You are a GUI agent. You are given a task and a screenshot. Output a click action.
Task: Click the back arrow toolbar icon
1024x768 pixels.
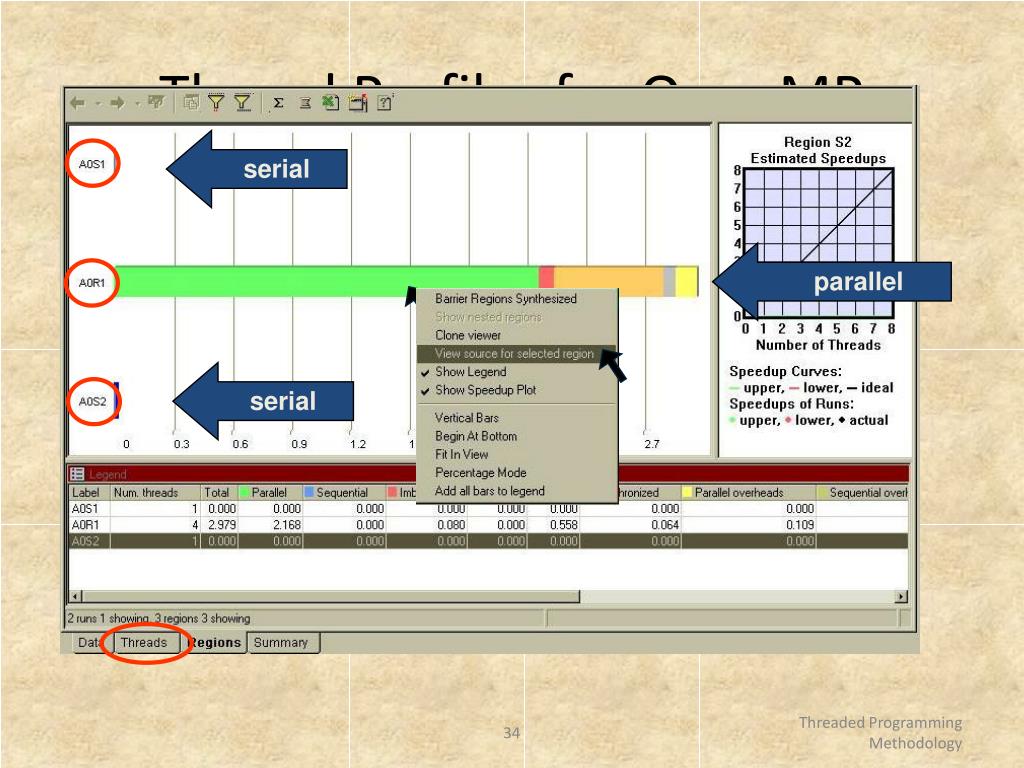click(78, 103)
